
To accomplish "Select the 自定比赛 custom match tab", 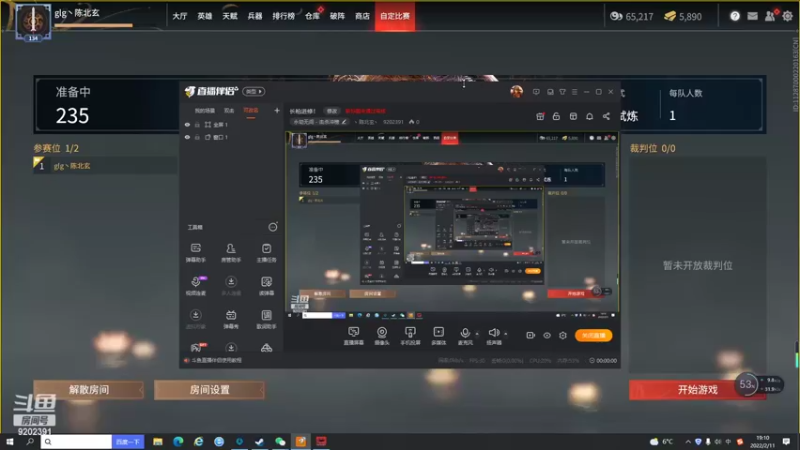I will tap(395, 16).
